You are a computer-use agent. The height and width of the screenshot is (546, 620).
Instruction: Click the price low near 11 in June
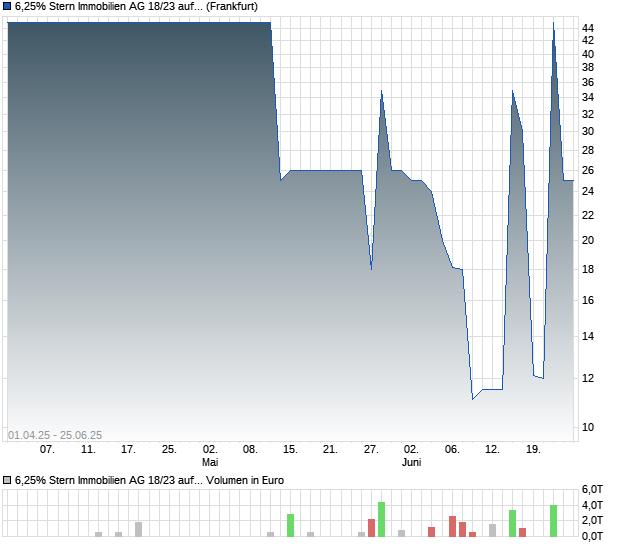(473, 399)
